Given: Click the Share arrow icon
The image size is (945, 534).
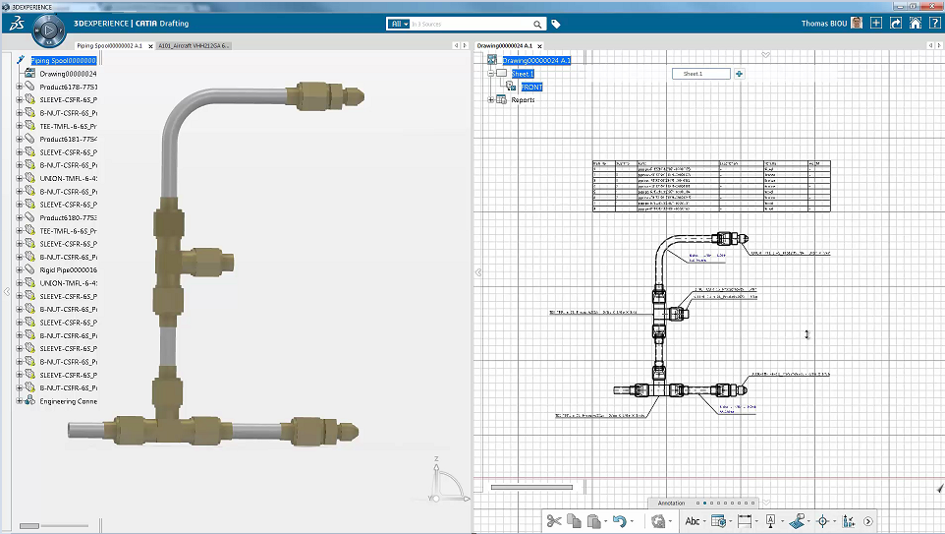Looking at the screenshot, I should [x=896, y=23].
